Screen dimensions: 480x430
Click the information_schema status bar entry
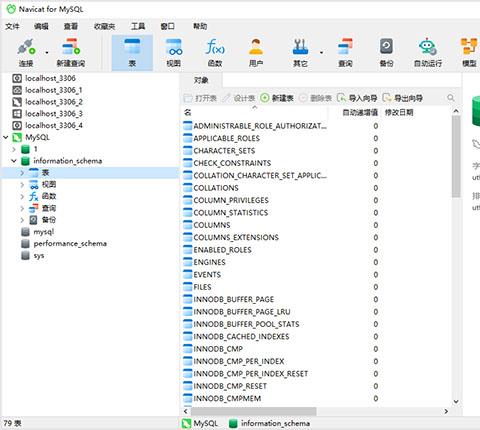tap(270, 423)
